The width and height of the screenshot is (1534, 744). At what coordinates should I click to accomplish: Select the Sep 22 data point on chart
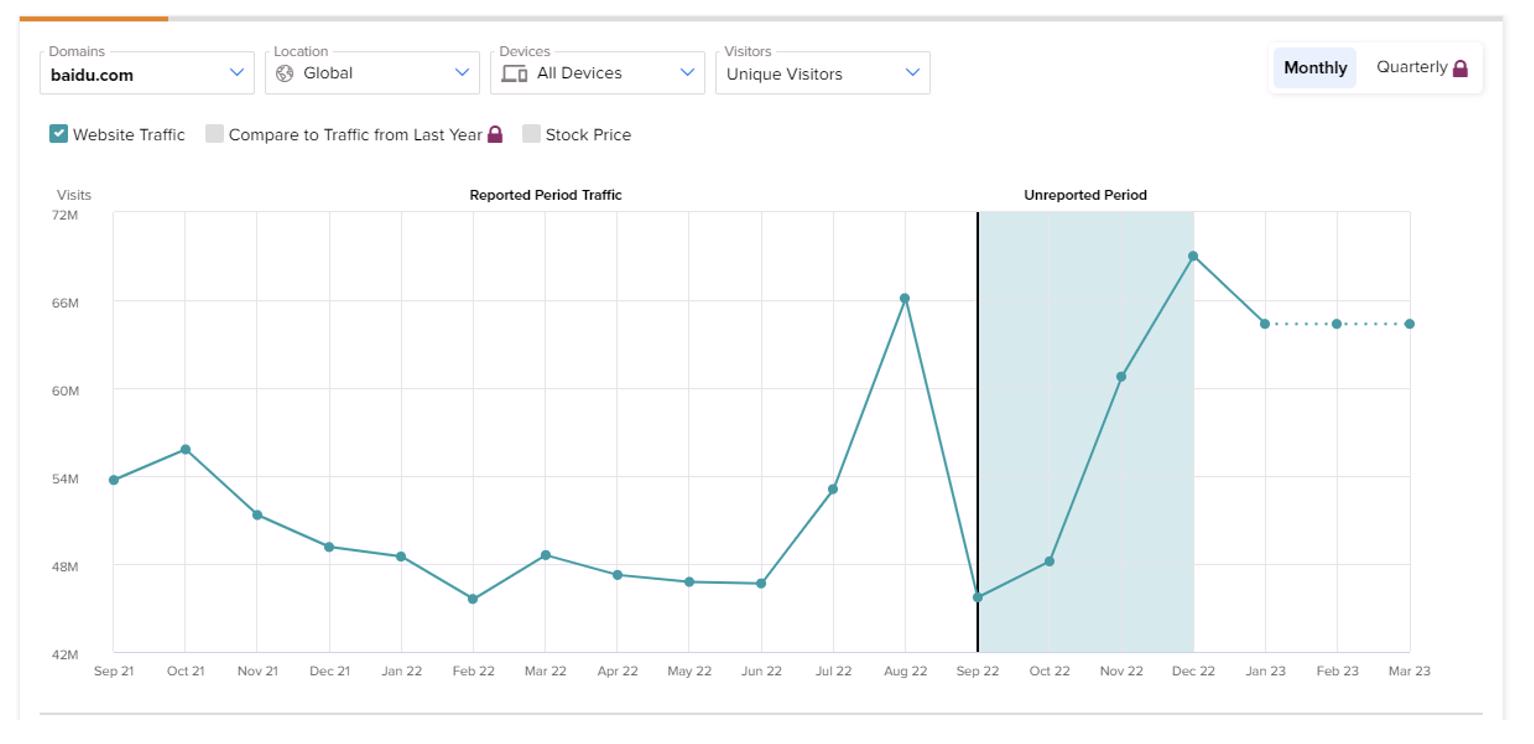pos(977,597)
